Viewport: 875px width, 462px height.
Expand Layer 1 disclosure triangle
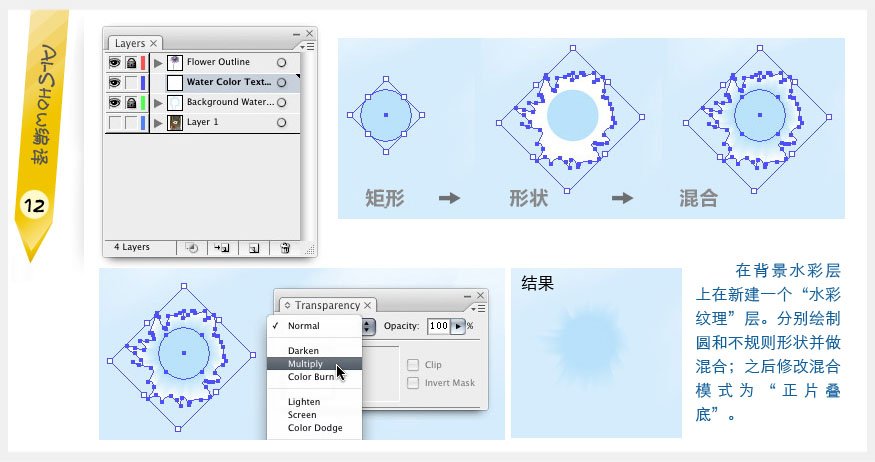[158, 123]
